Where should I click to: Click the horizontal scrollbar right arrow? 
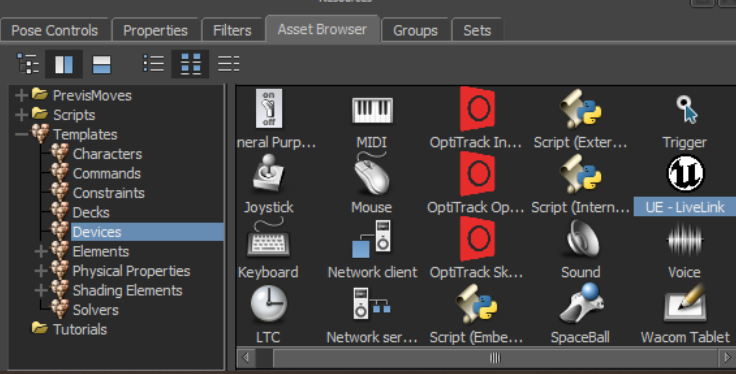(727, 358)
